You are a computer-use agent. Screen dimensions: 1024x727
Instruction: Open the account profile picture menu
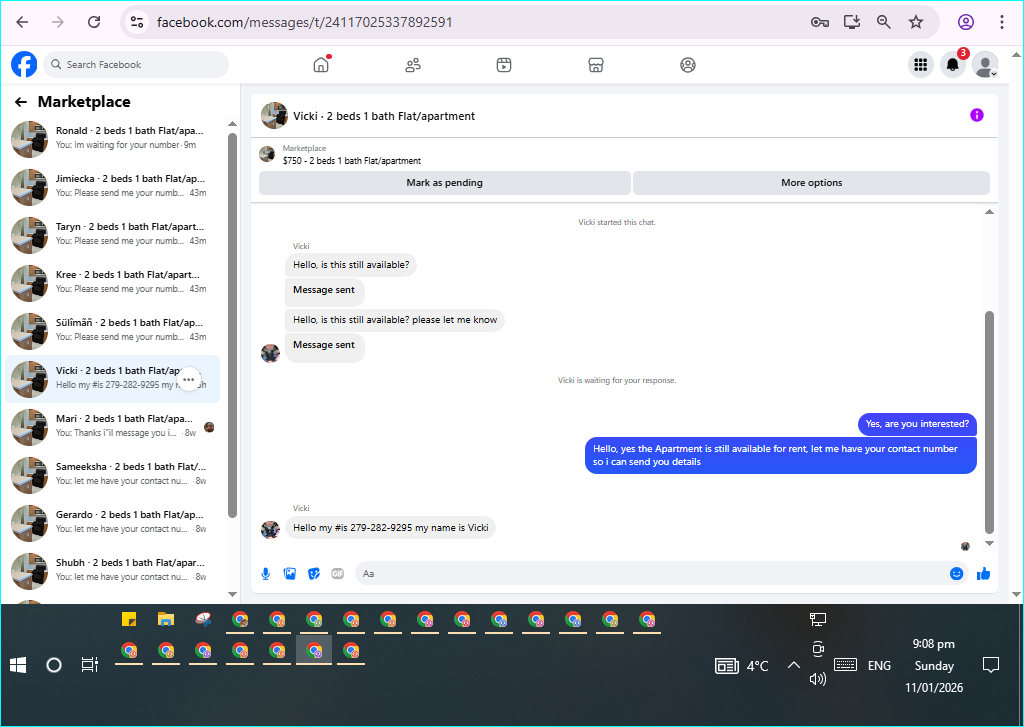[985, 65]
